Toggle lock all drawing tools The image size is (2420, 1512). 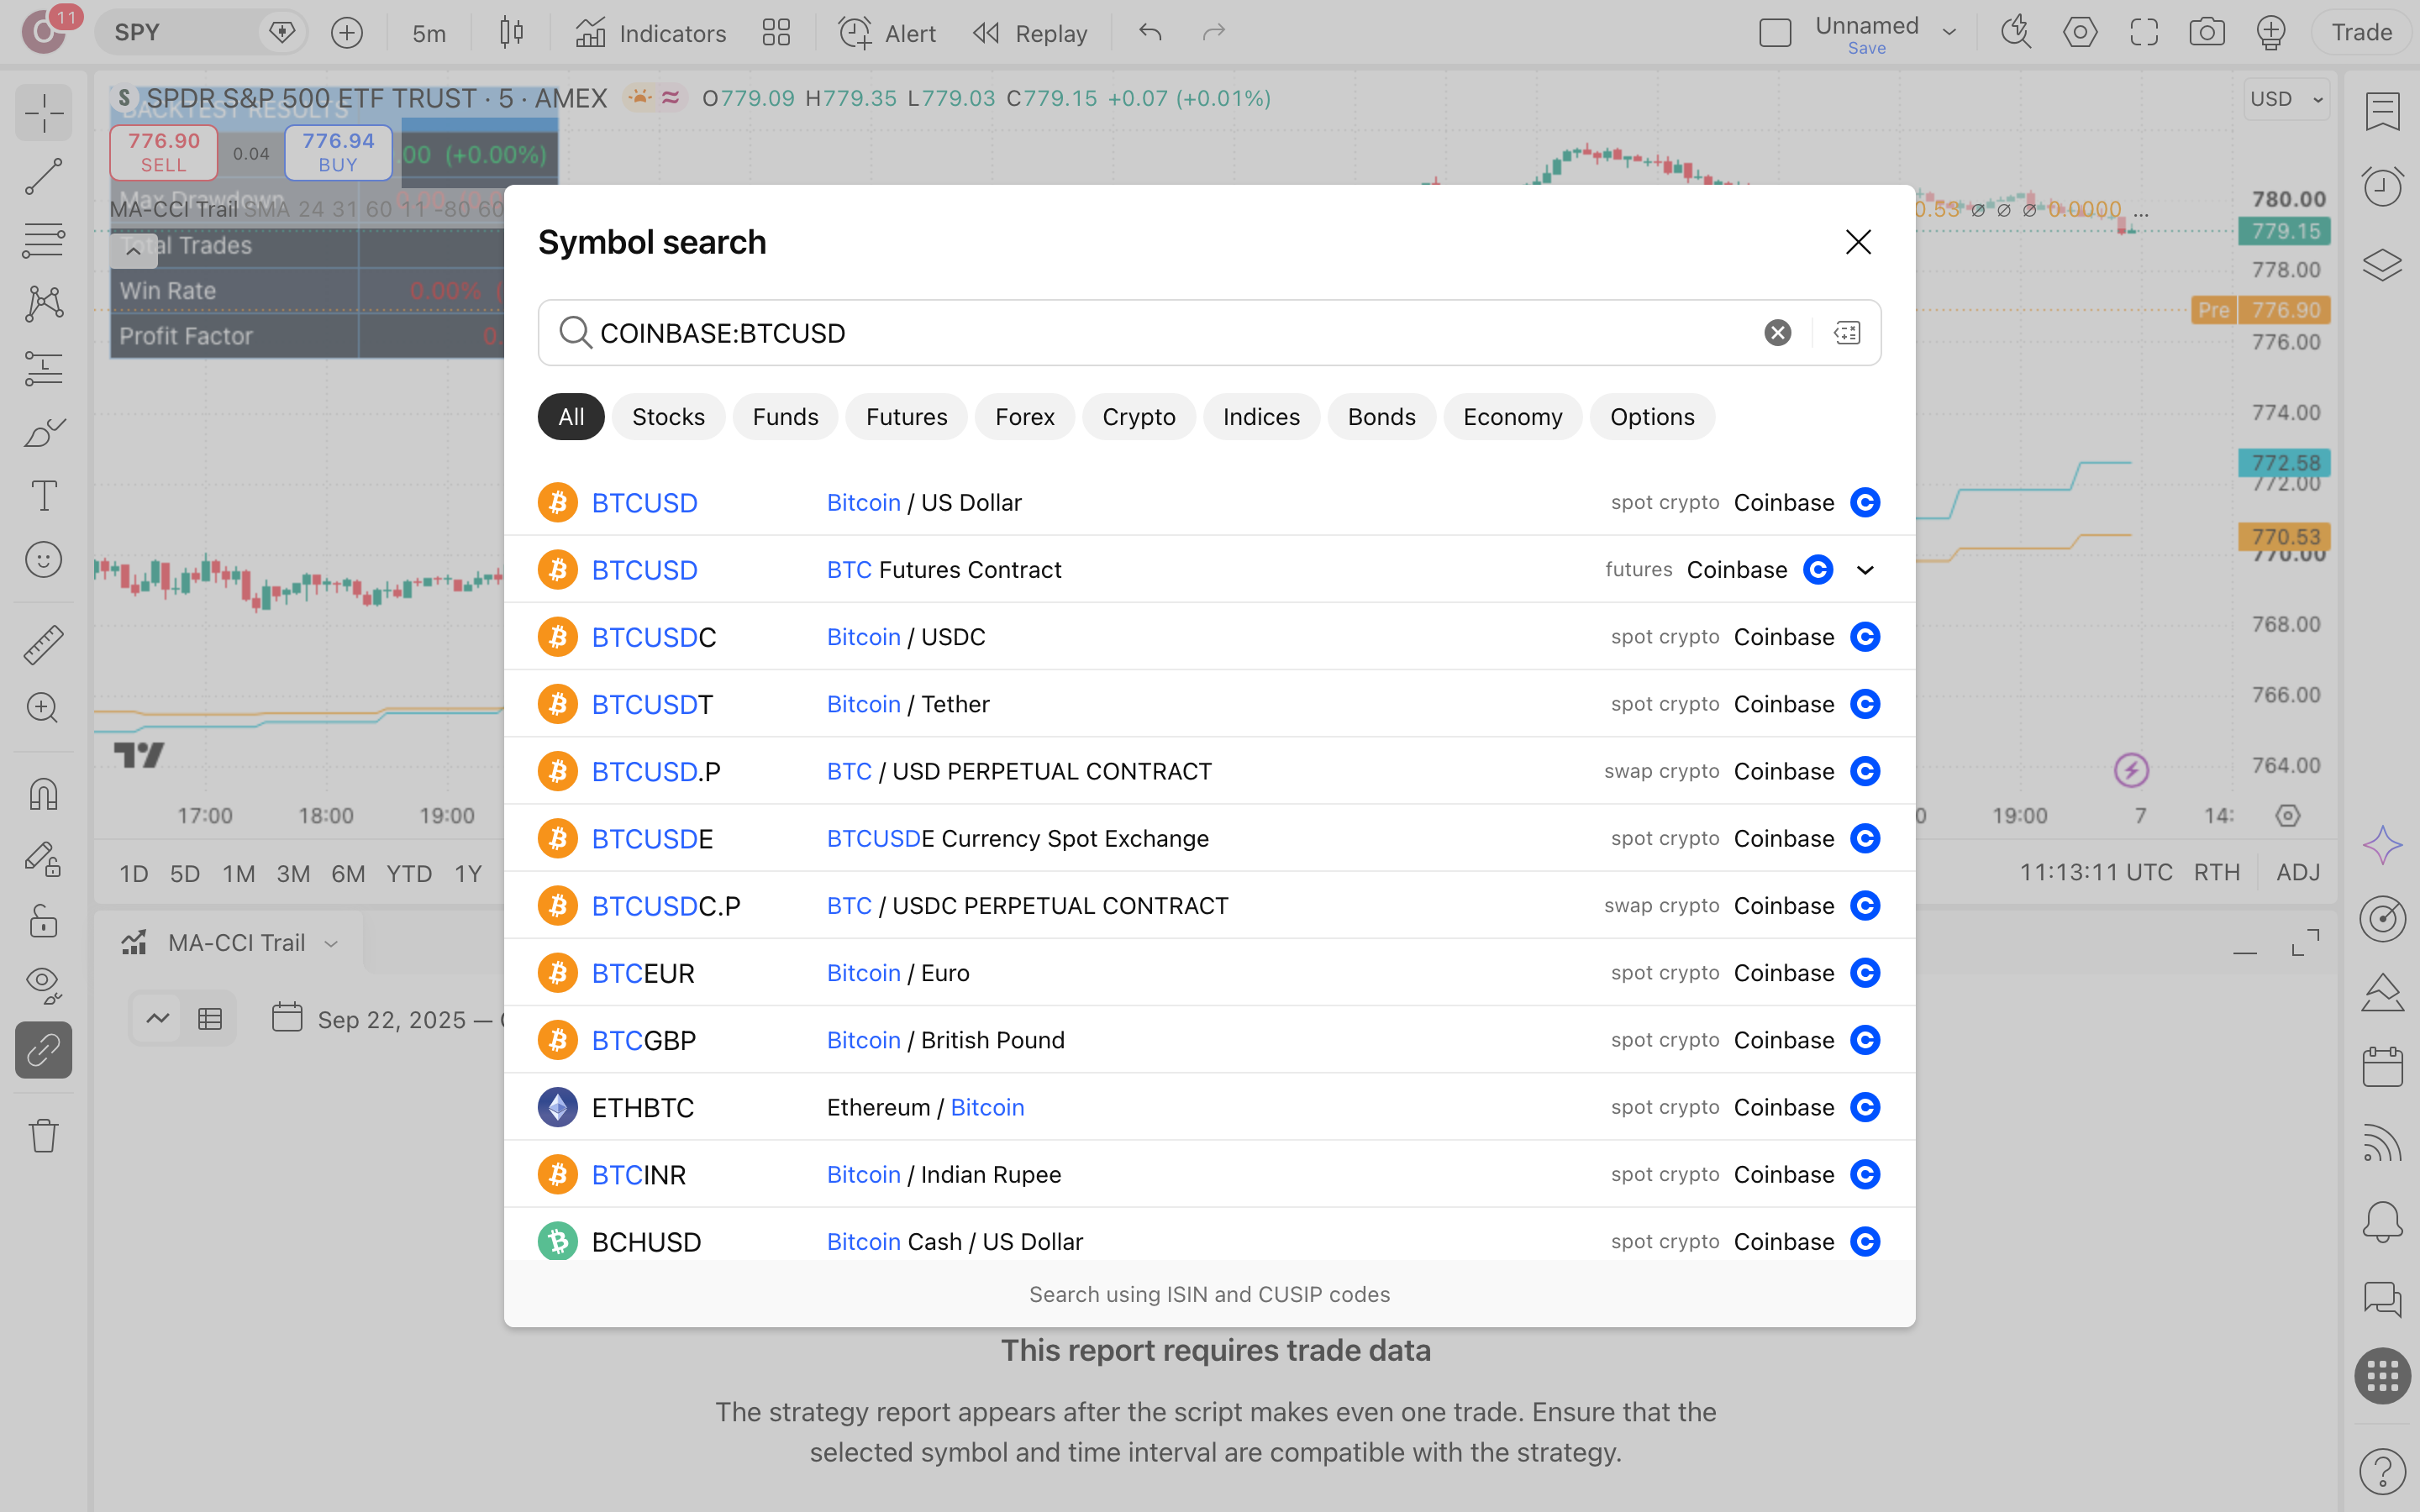44,922
